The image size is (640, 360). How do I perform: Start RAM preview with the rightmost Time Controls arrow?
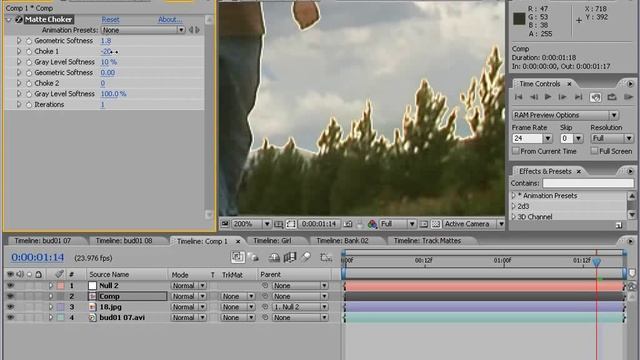[628, 97]
